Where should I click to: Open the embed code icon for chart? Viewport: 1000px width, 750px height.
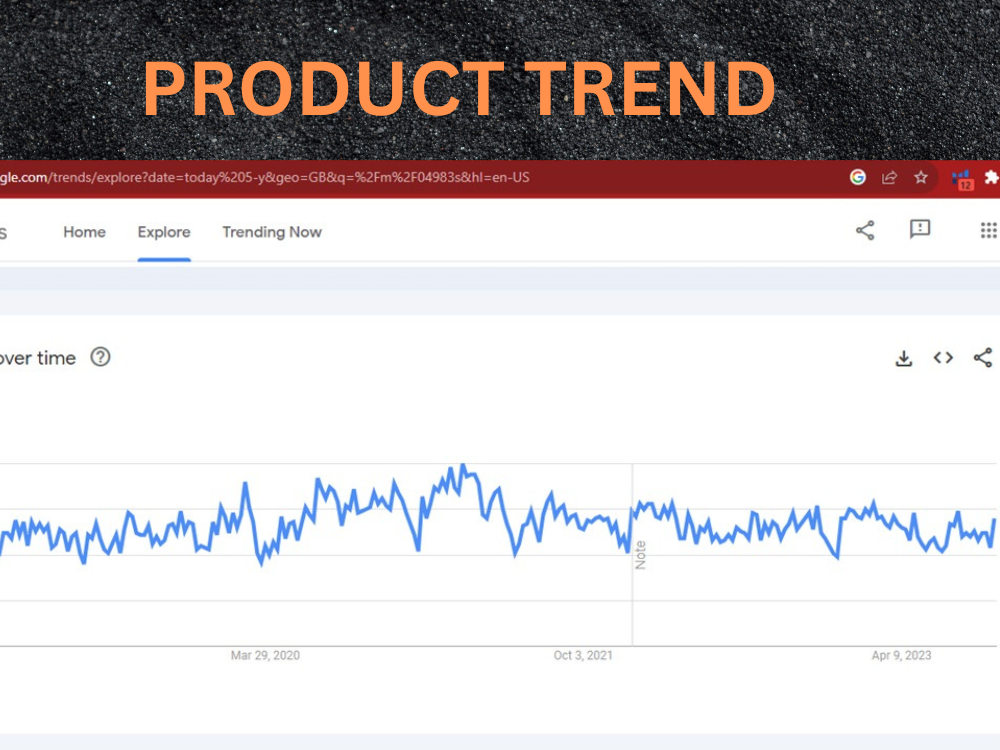pyautogui.click(x=943, y=358)
